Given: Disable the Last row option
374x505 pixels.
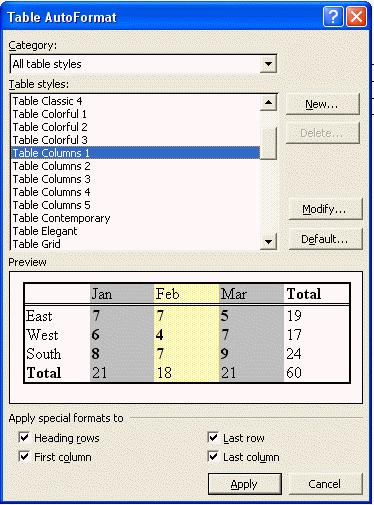Looking at the screenshot, I should tap(213, 437).
